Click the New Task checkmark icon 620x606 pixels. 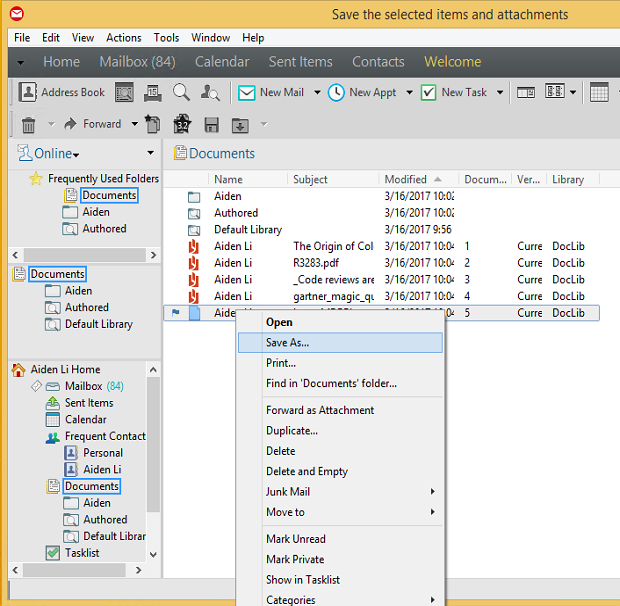point(428,92)
